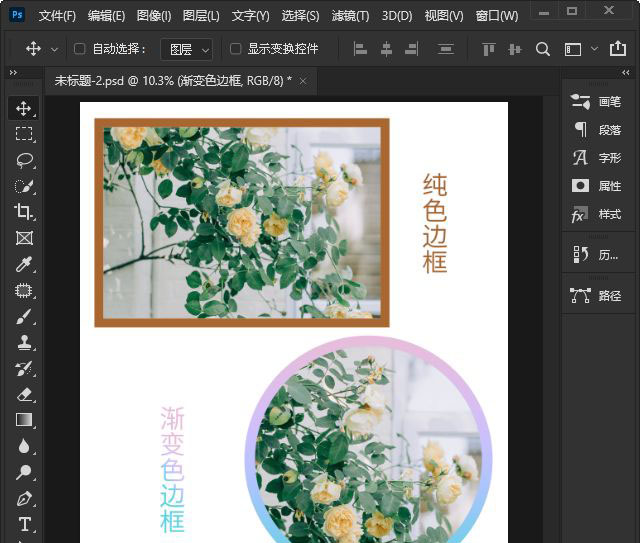Viewport: 640px width, 543px height.
Task: Select the Crop tool
Action: pyautogui.click(x=24, y=212)
